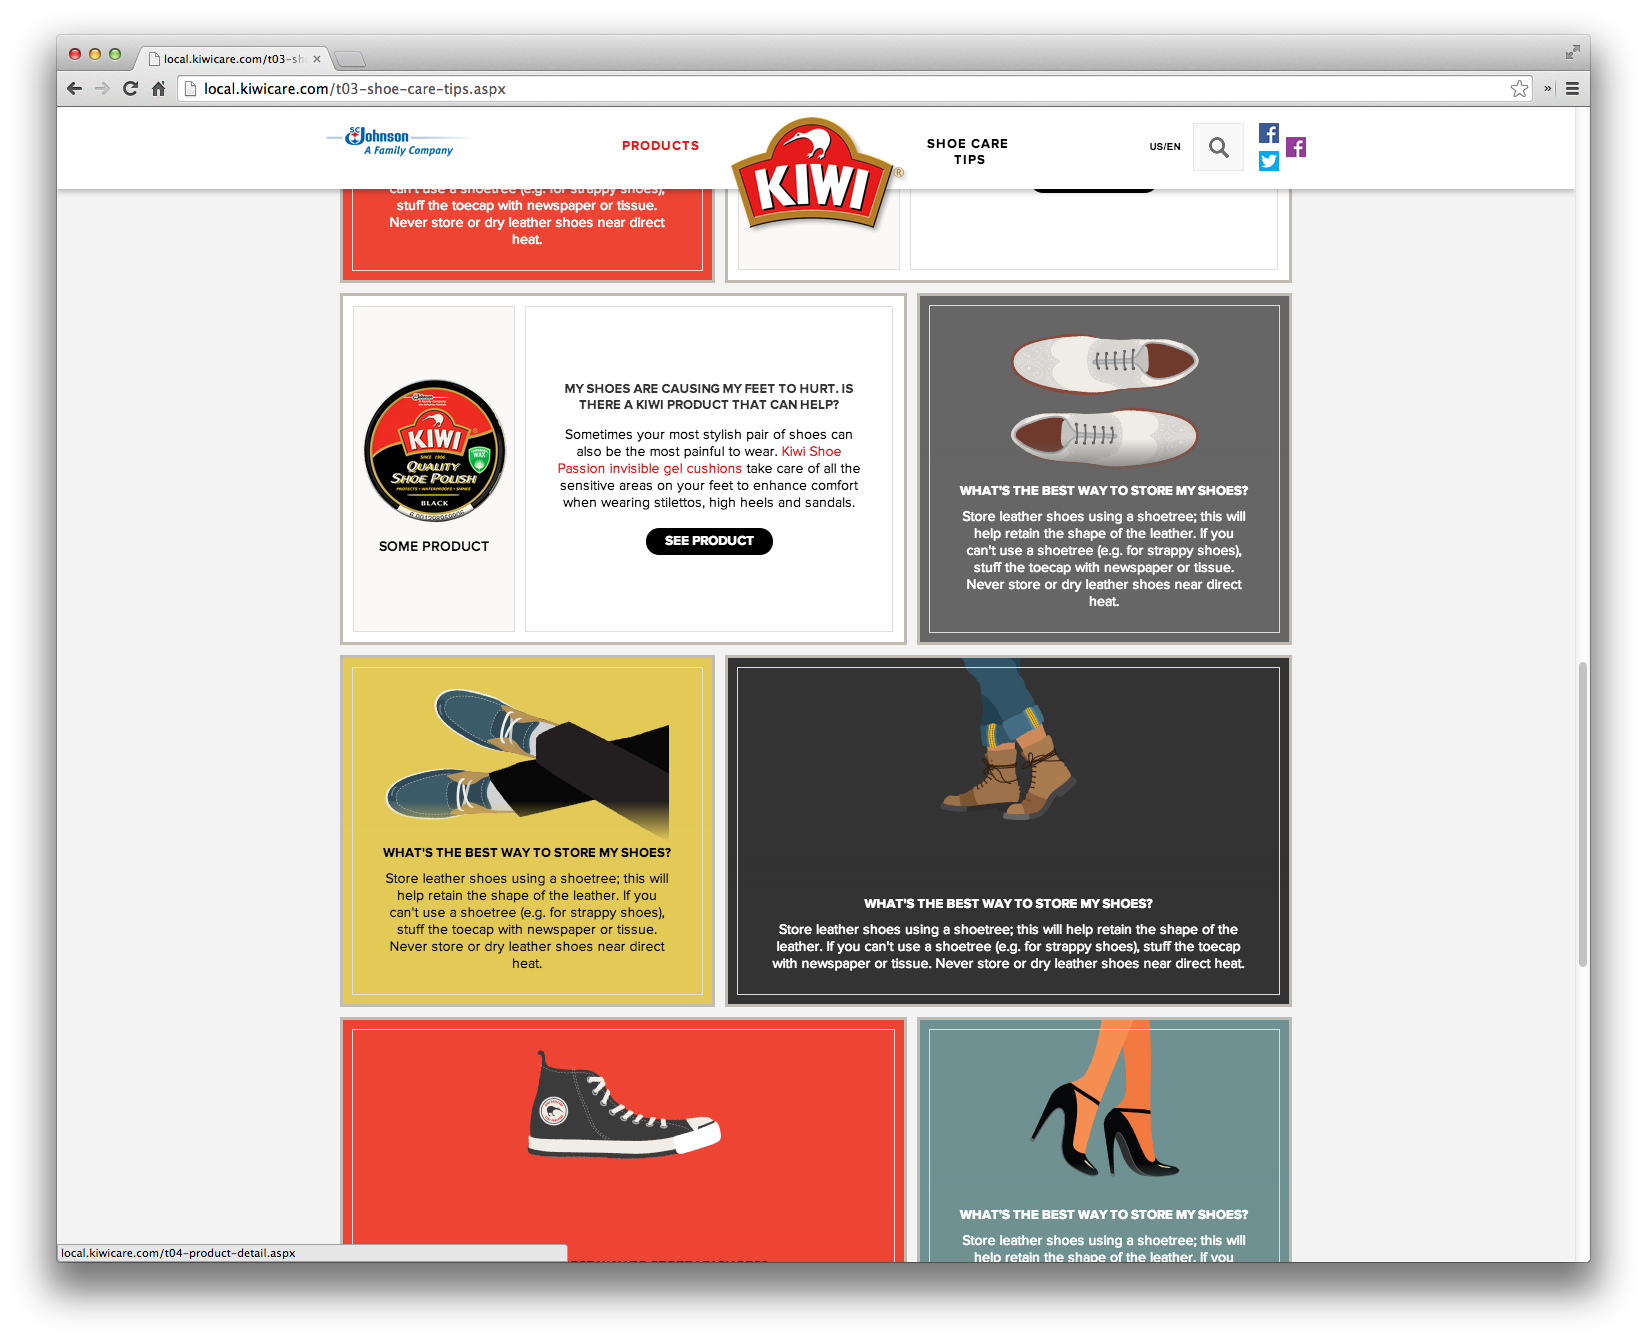Open the PRODUCTS menu
1647x1341 pixels.
coord(660,146)
